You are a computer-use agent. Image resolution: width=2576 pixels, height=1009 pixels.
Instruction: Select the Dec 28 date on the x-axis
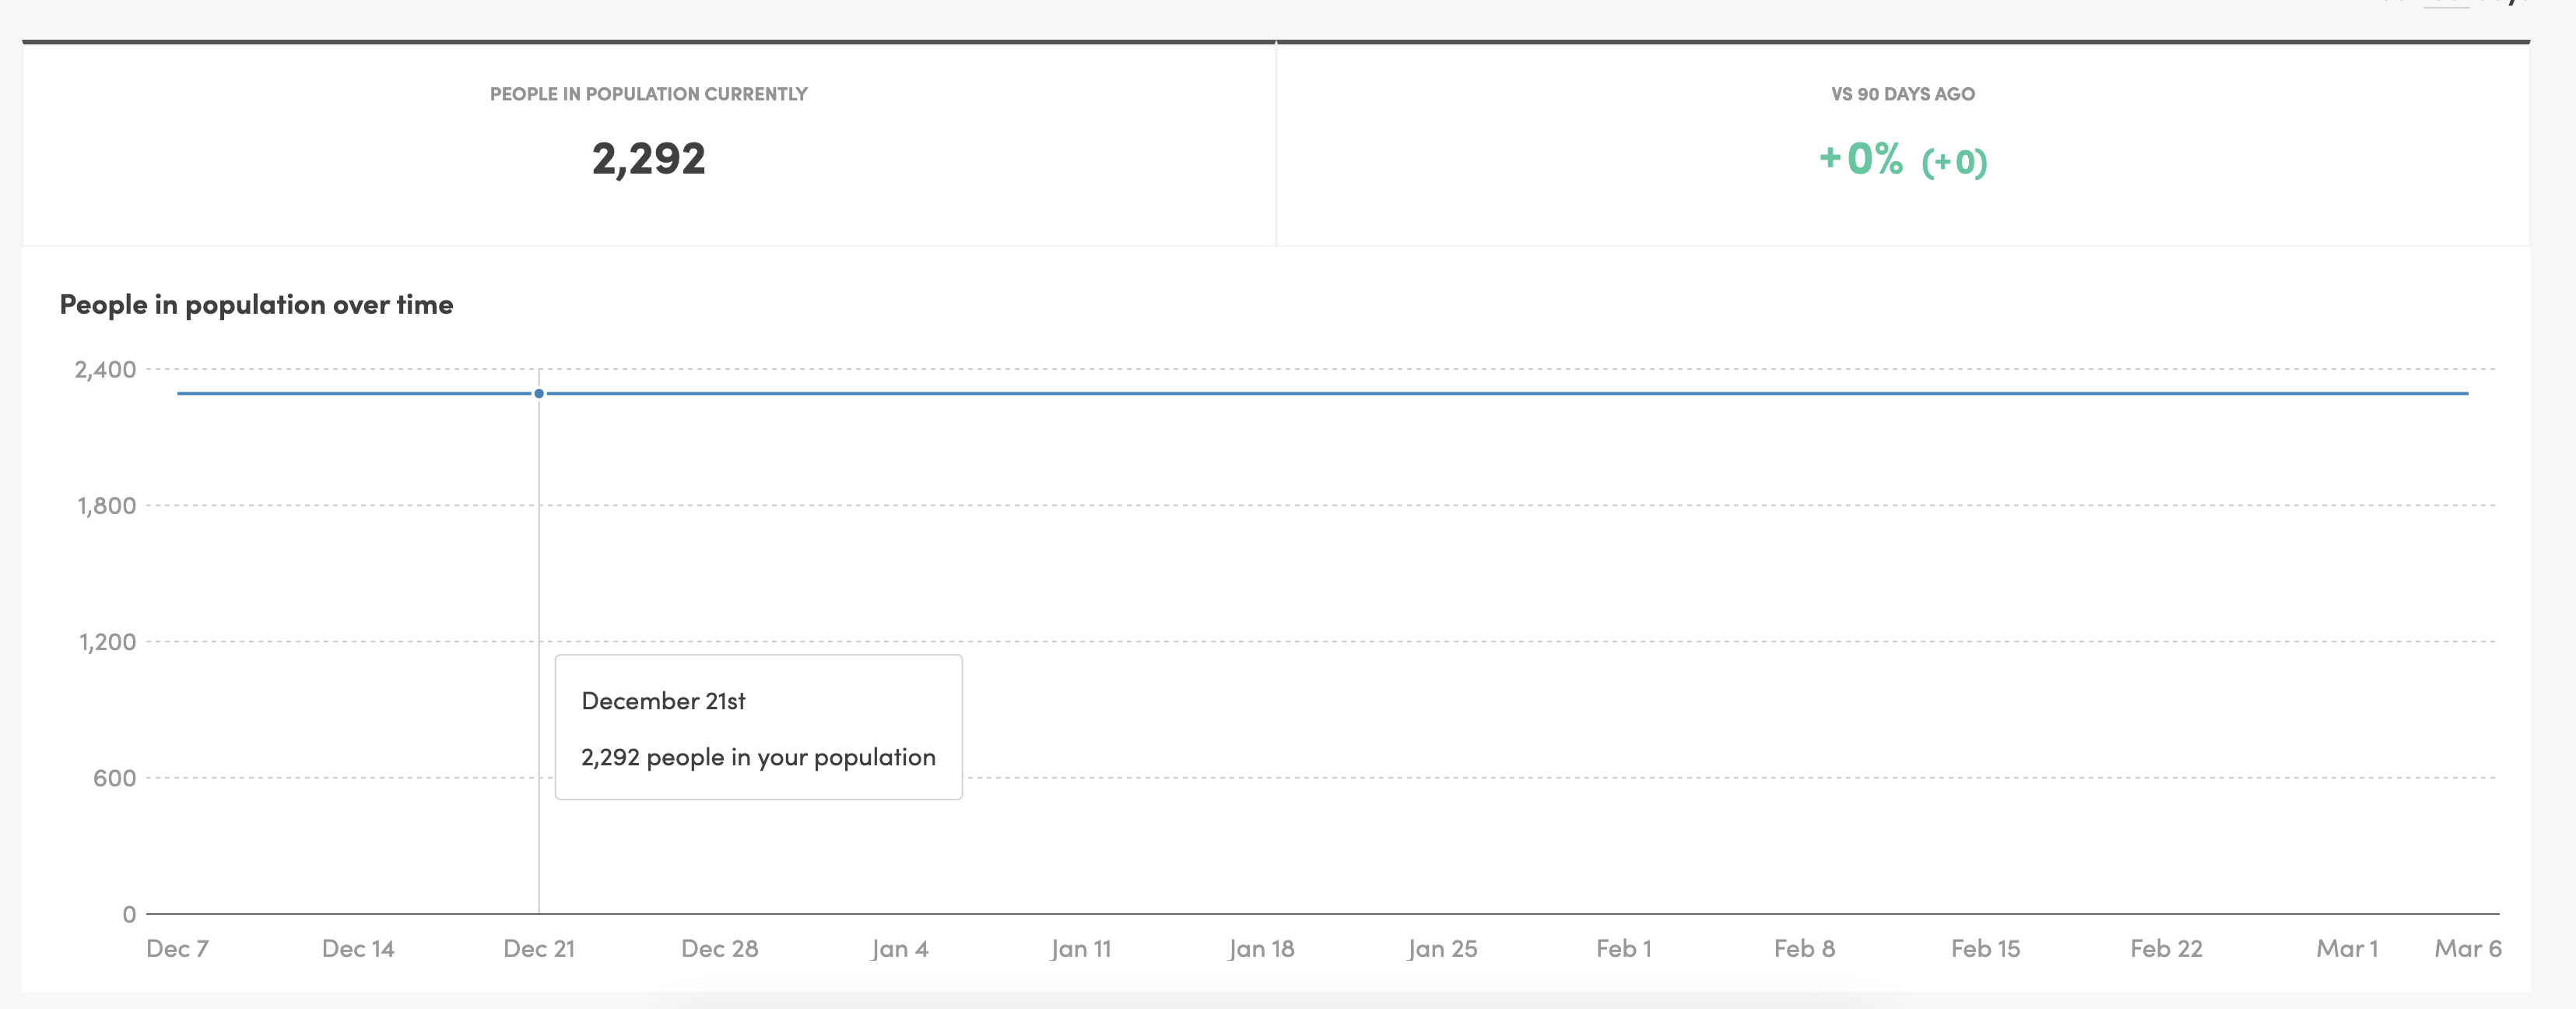click(x=719, y=949)
